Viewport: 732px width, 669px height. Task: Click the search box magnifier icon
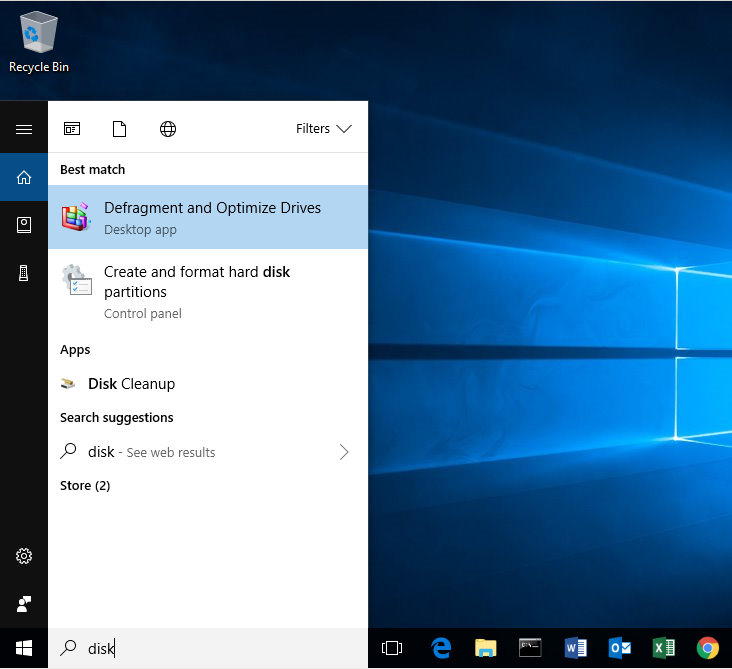pyautogui.click(x=68, y=648)
